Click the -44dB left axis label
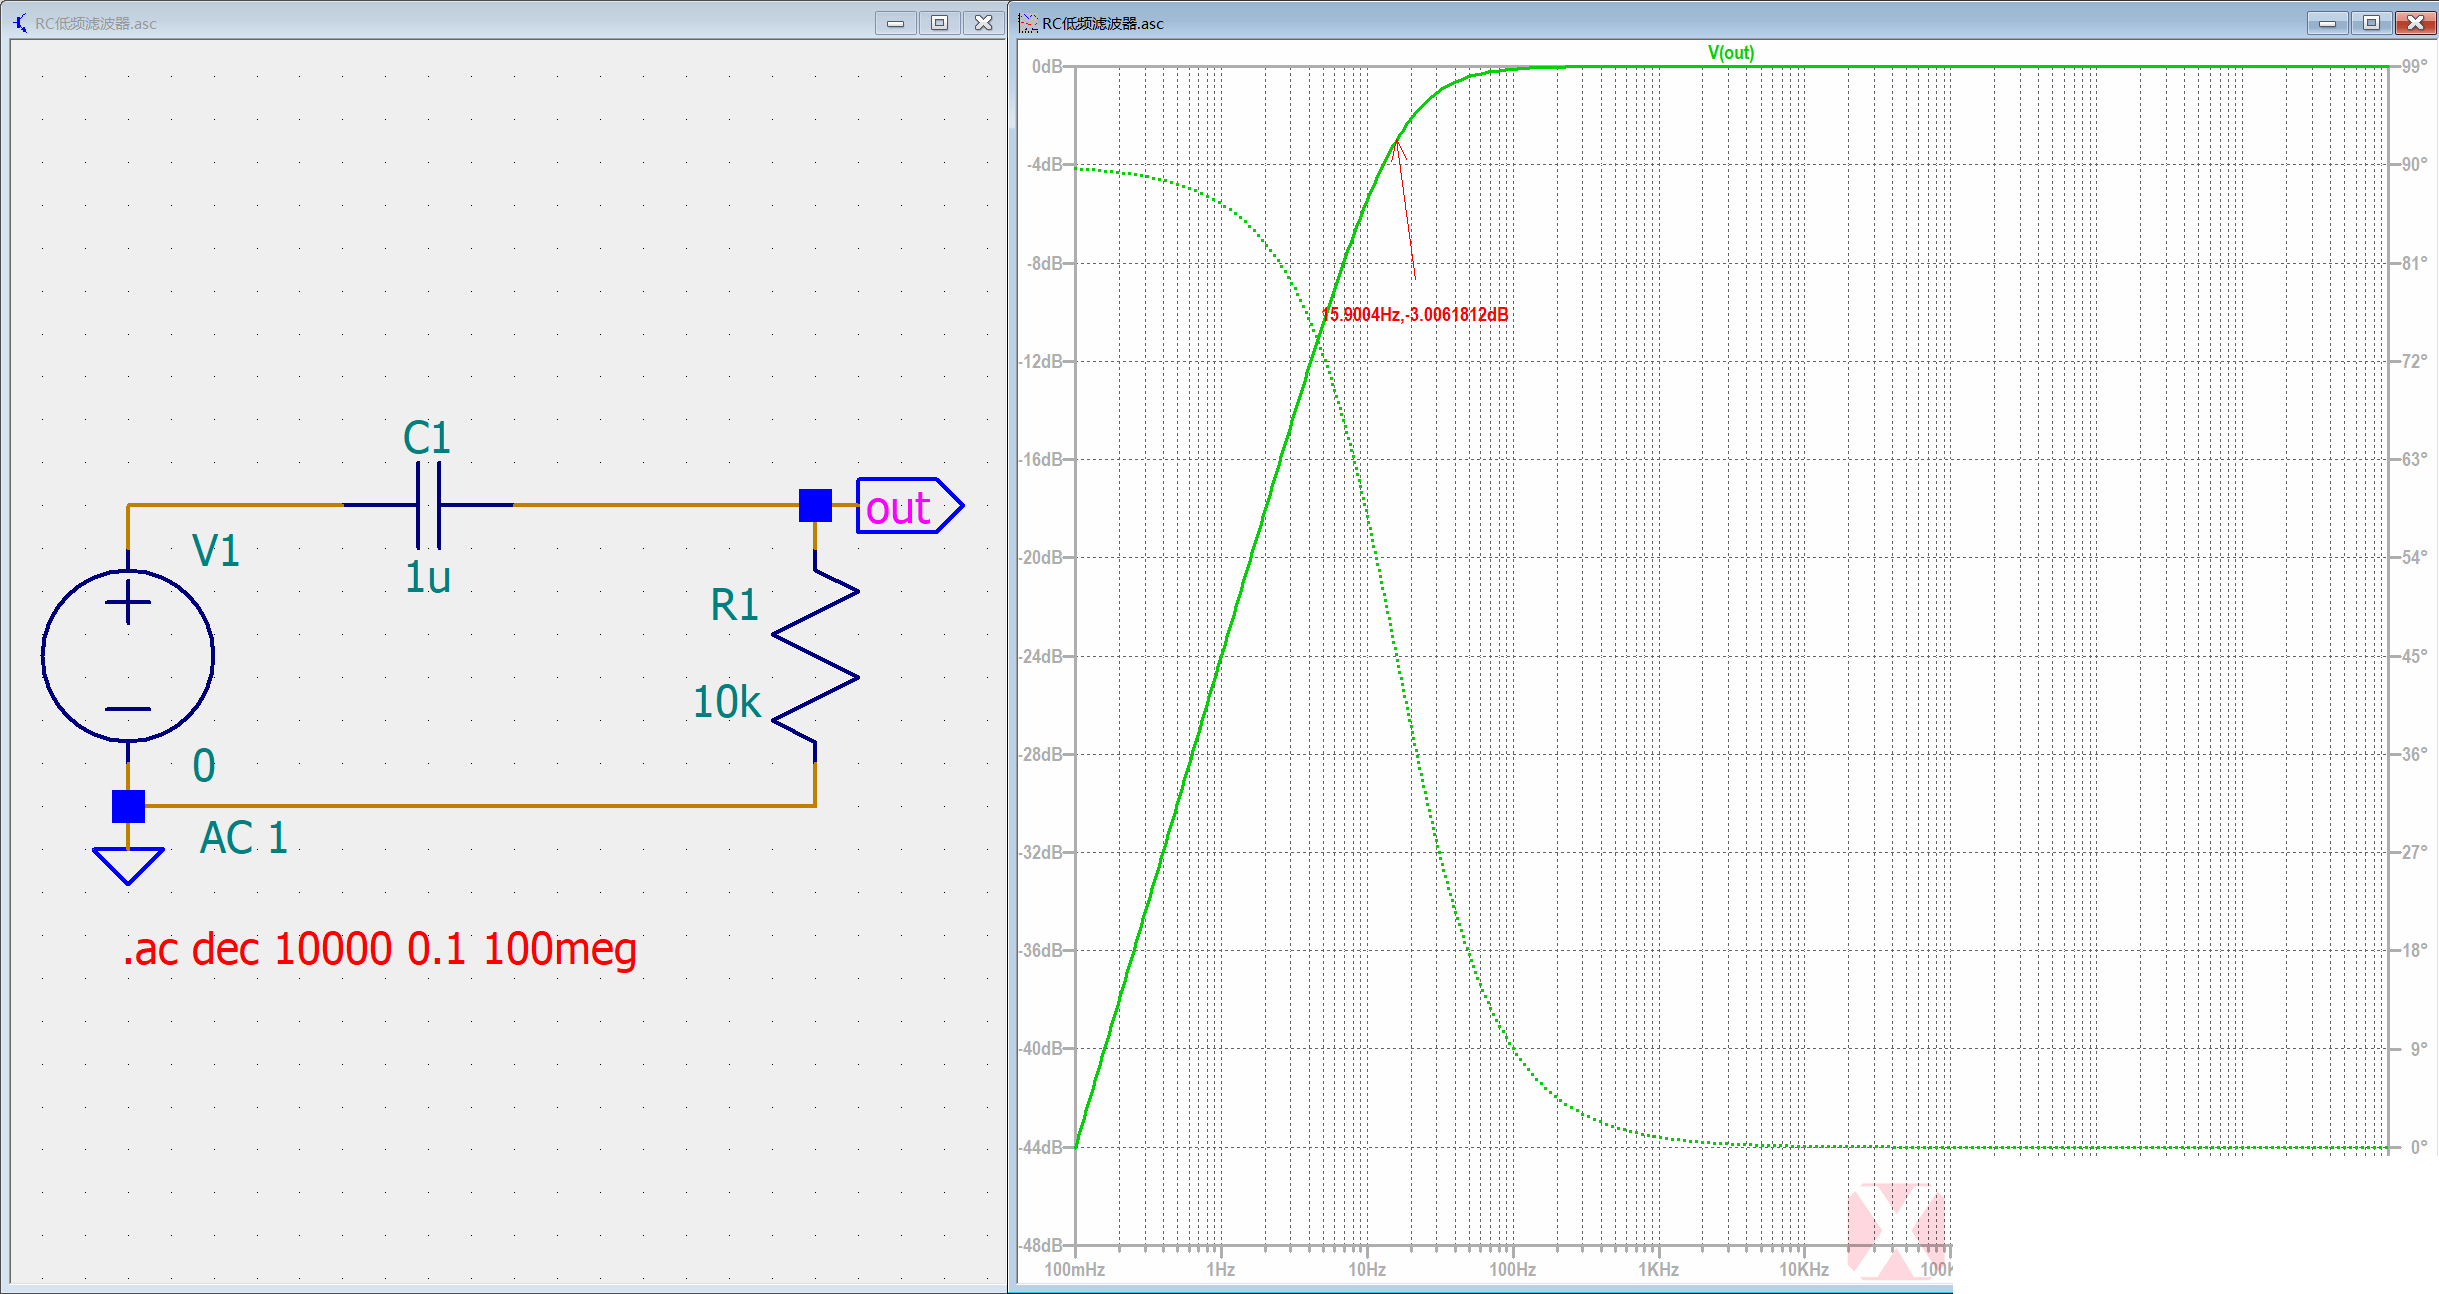 pos(1042,1147)
